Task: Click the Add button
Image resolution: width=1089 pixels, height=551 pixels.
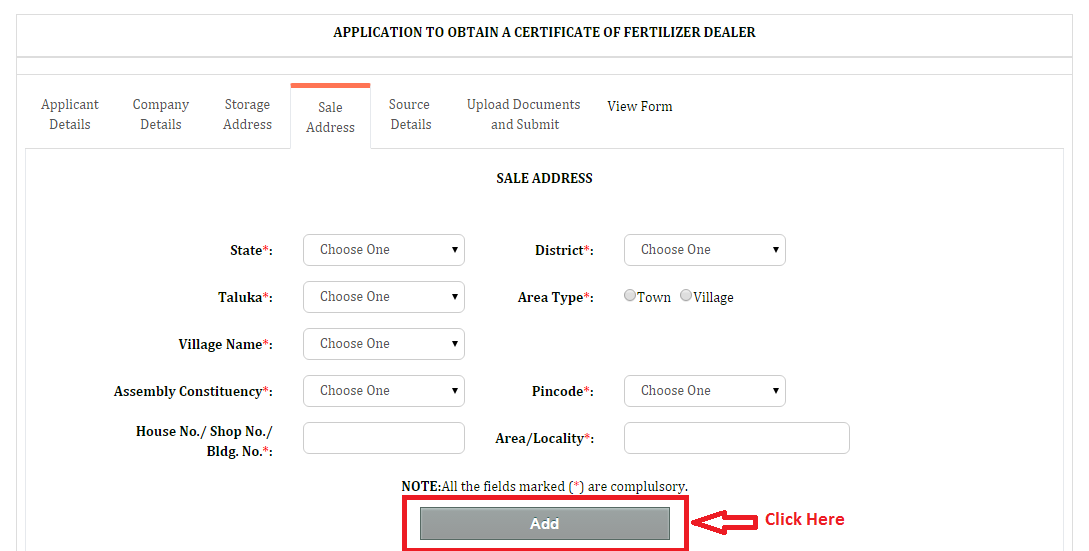Action: (544, 524)
